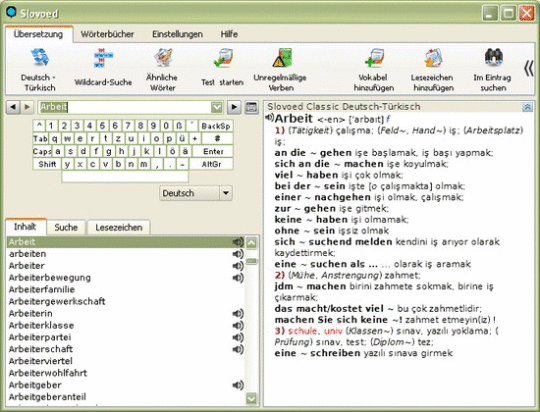Click word list scrollbar up arrow
Viewport: 540px width, 412px height.
[x=252, y=243]
